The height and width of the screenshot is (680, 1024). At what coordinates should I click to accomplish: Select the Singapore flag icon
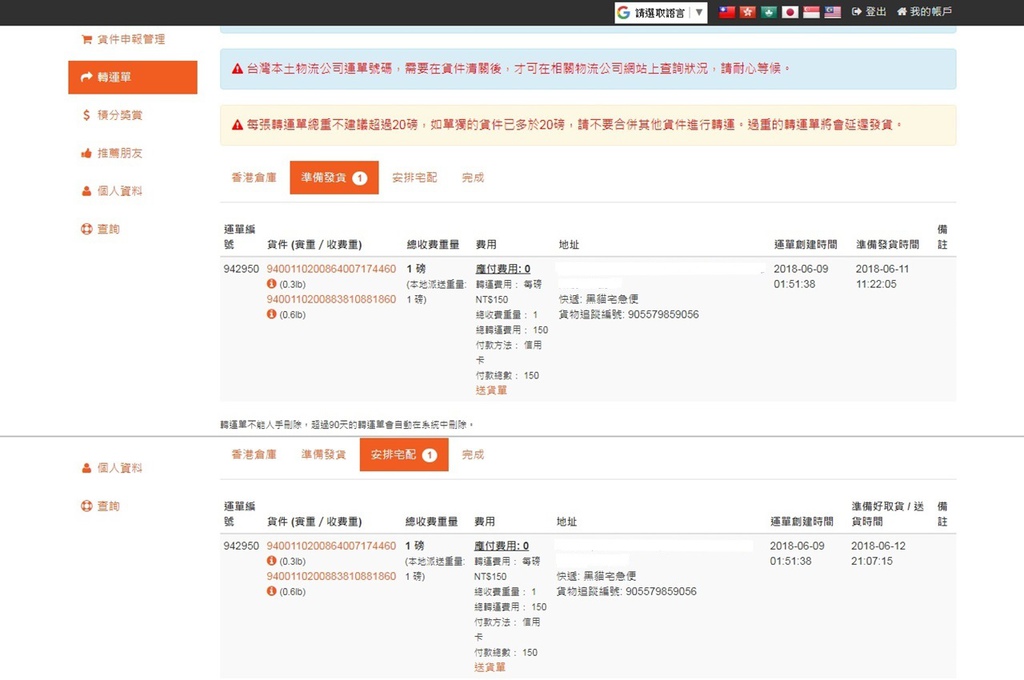coord(811,12)
